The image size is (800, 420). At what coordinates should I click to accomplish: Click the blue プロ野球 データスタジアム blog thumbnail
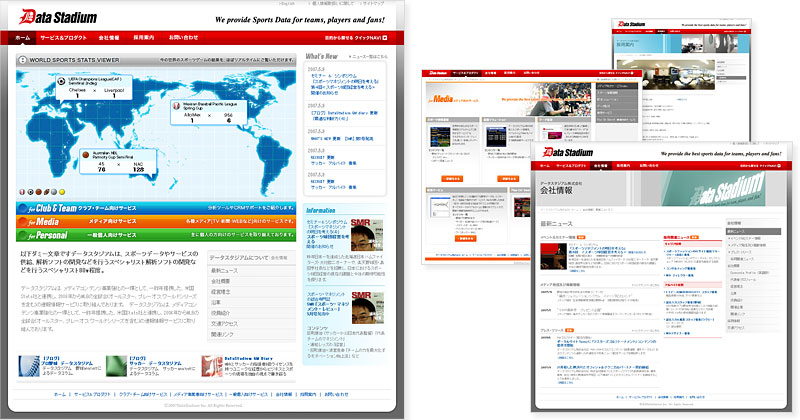29,366
